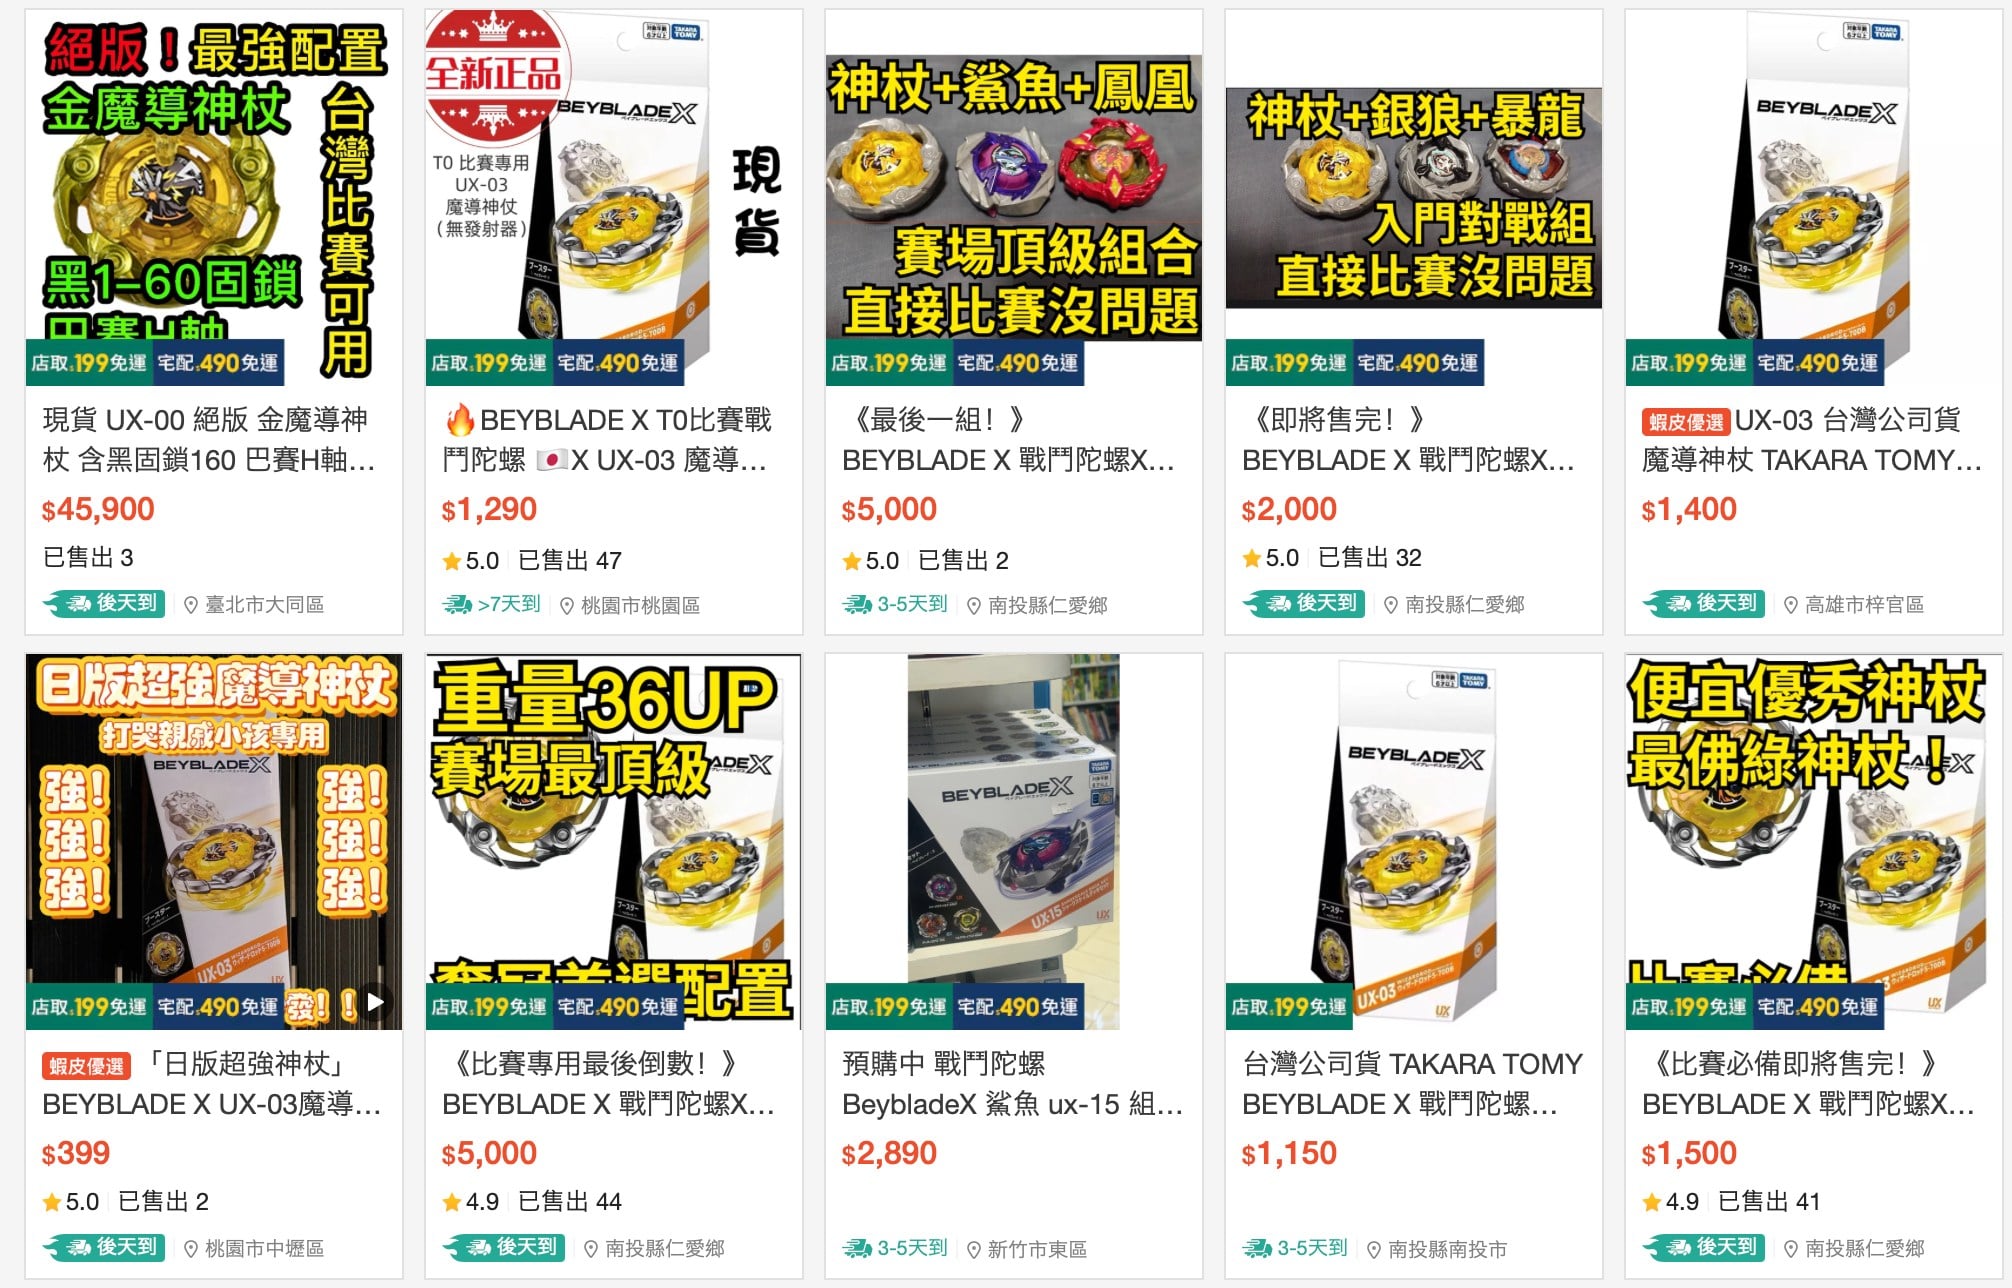Click the location pin beside 臺北市大同區

[191, 605]
